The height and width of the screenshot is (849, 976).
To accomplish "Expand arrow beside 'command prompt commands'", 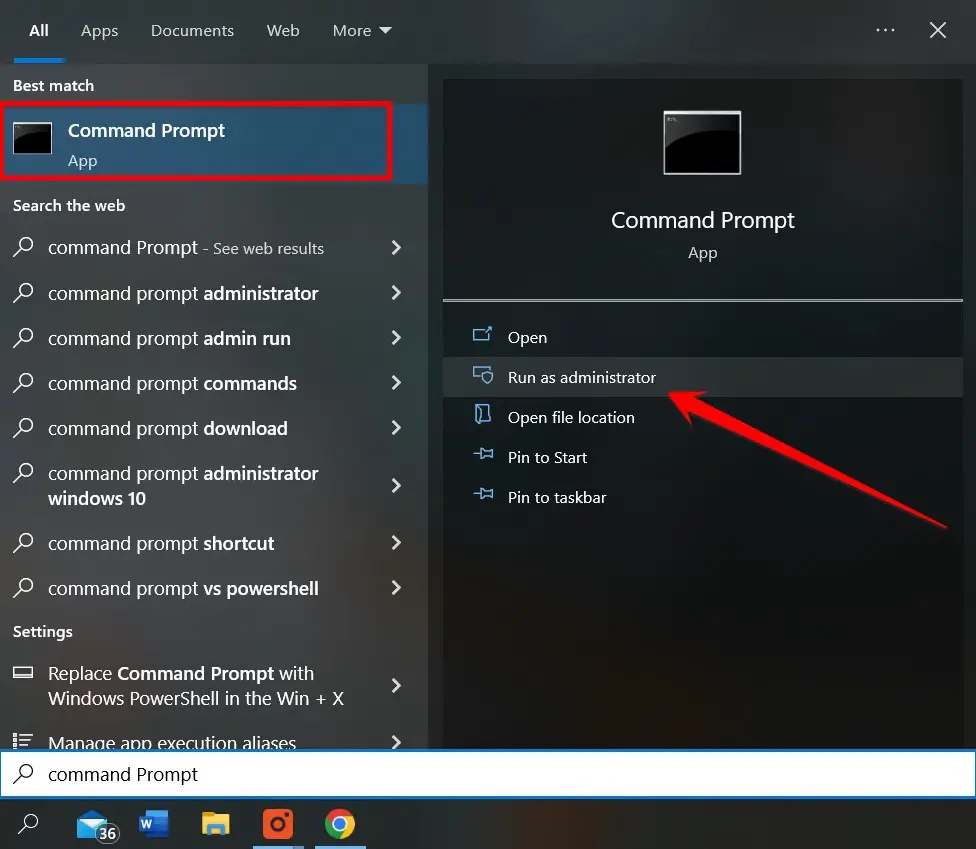I will (x=396, y=383).
